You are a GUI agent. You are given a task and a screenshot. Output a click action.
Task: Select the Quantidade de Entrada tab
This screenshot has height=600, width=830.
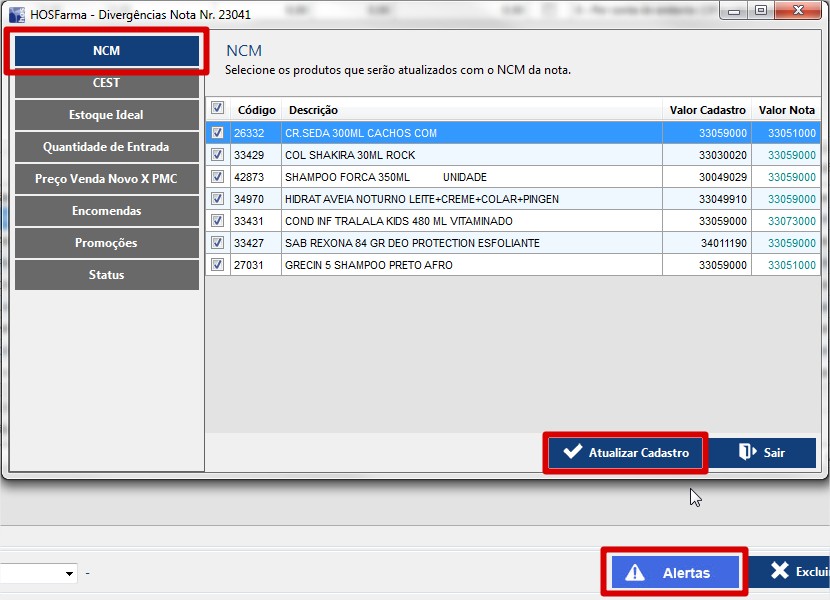(106, 147)
